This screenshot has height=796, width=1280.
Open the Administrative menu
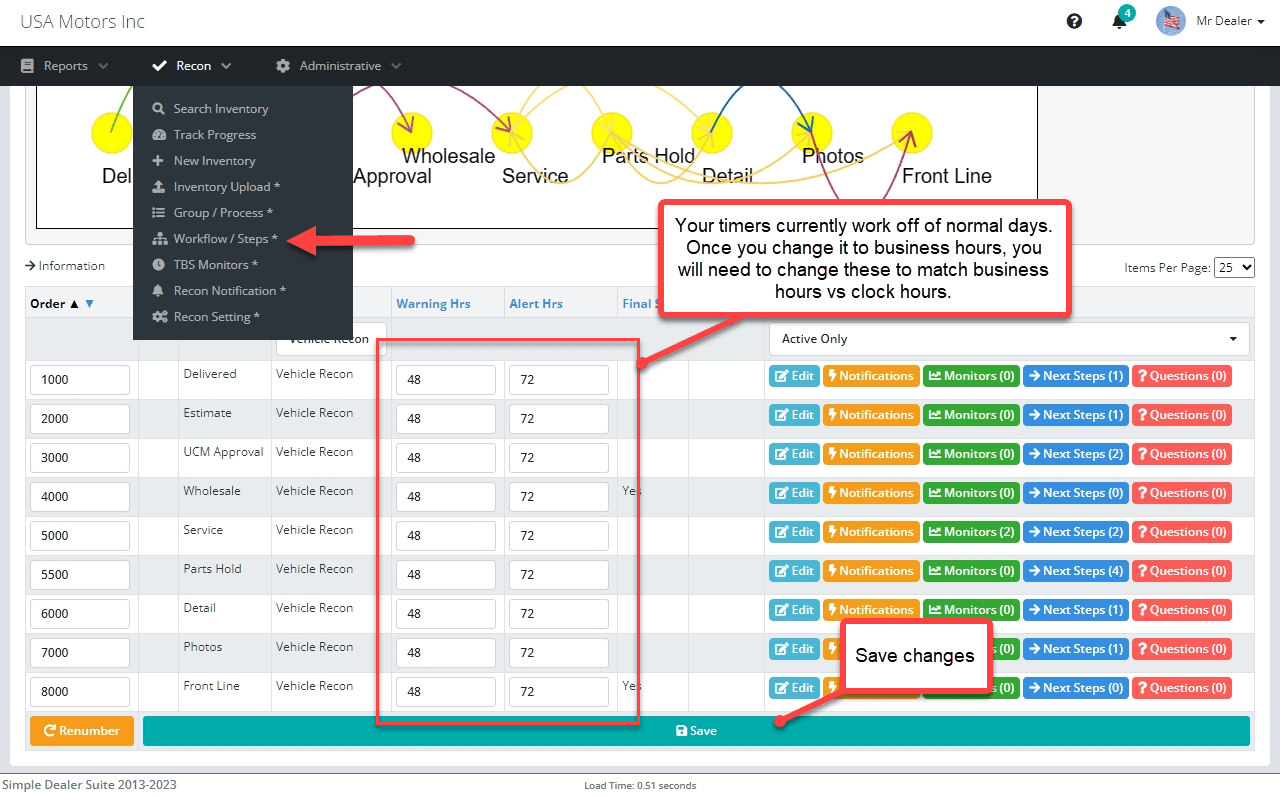(339, 66)
